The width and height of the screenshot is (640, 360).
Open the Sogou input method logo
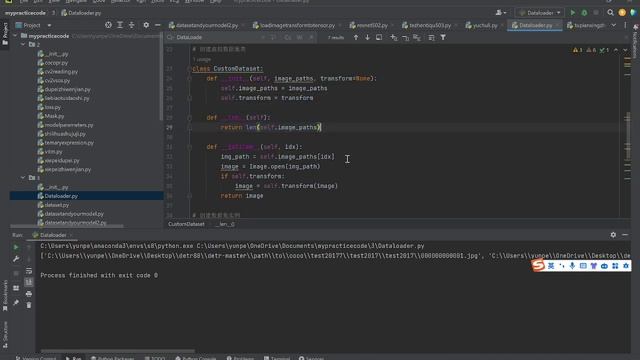pyautogui.click(x=538, y=266)
